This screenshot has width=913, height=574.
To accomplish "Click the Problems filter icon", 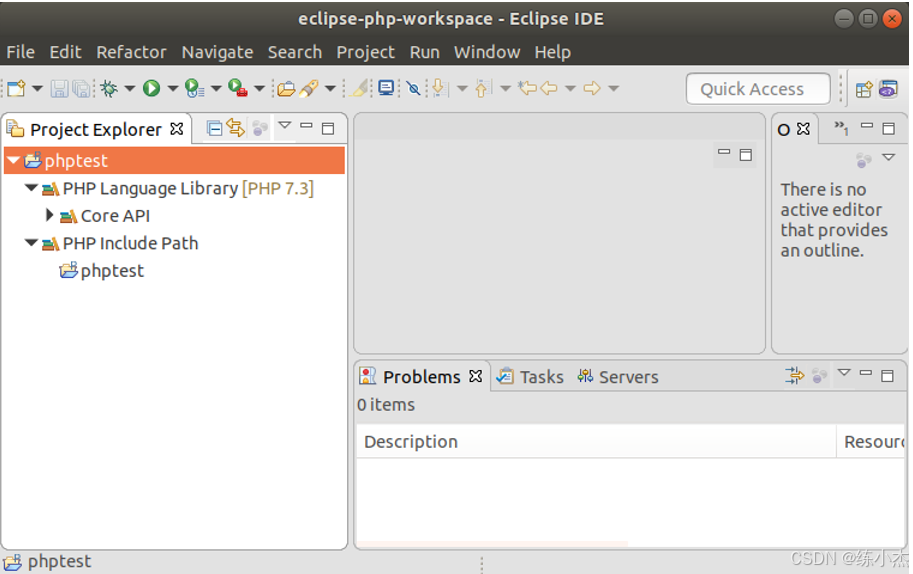I will [x=794, y=375].
